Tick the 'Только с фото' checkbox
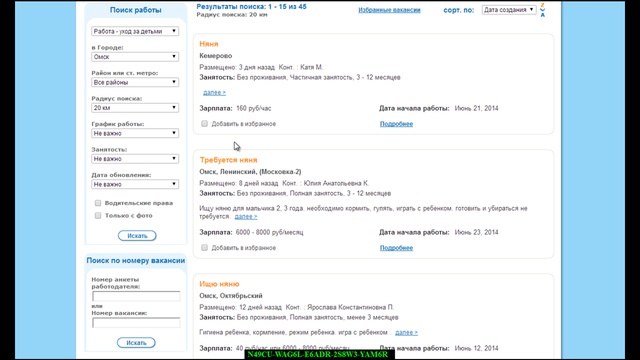Screen dimensions: 640x360 98,215
